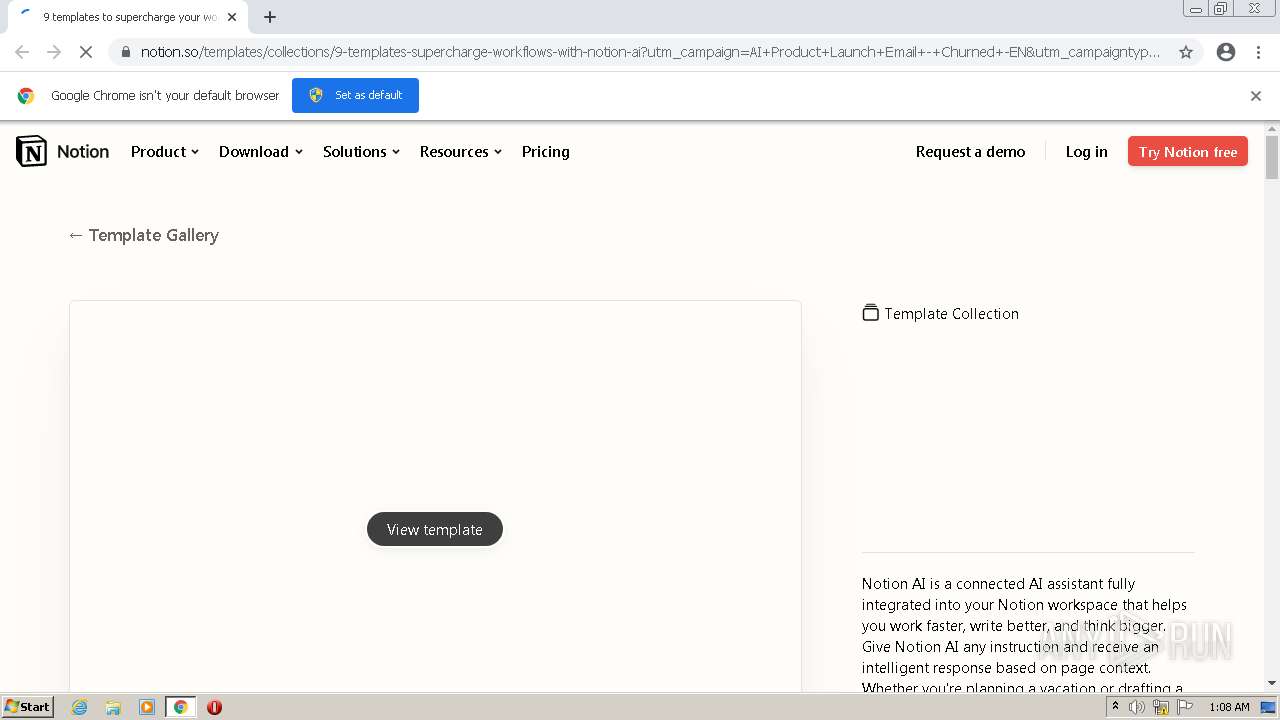Expand the Resources menu
The width and height of the screenshot is (1280, 720).
(x=460, y=151)
